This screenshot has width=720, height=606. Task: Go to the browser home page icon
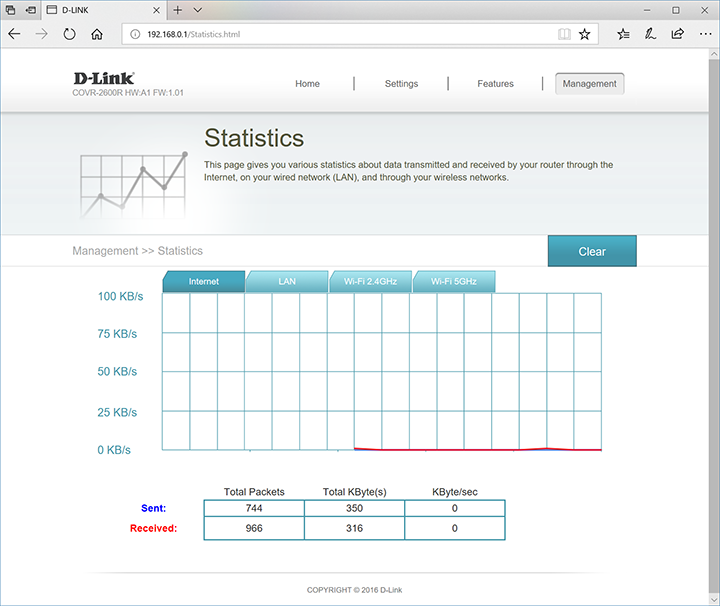tap(97, 33)
